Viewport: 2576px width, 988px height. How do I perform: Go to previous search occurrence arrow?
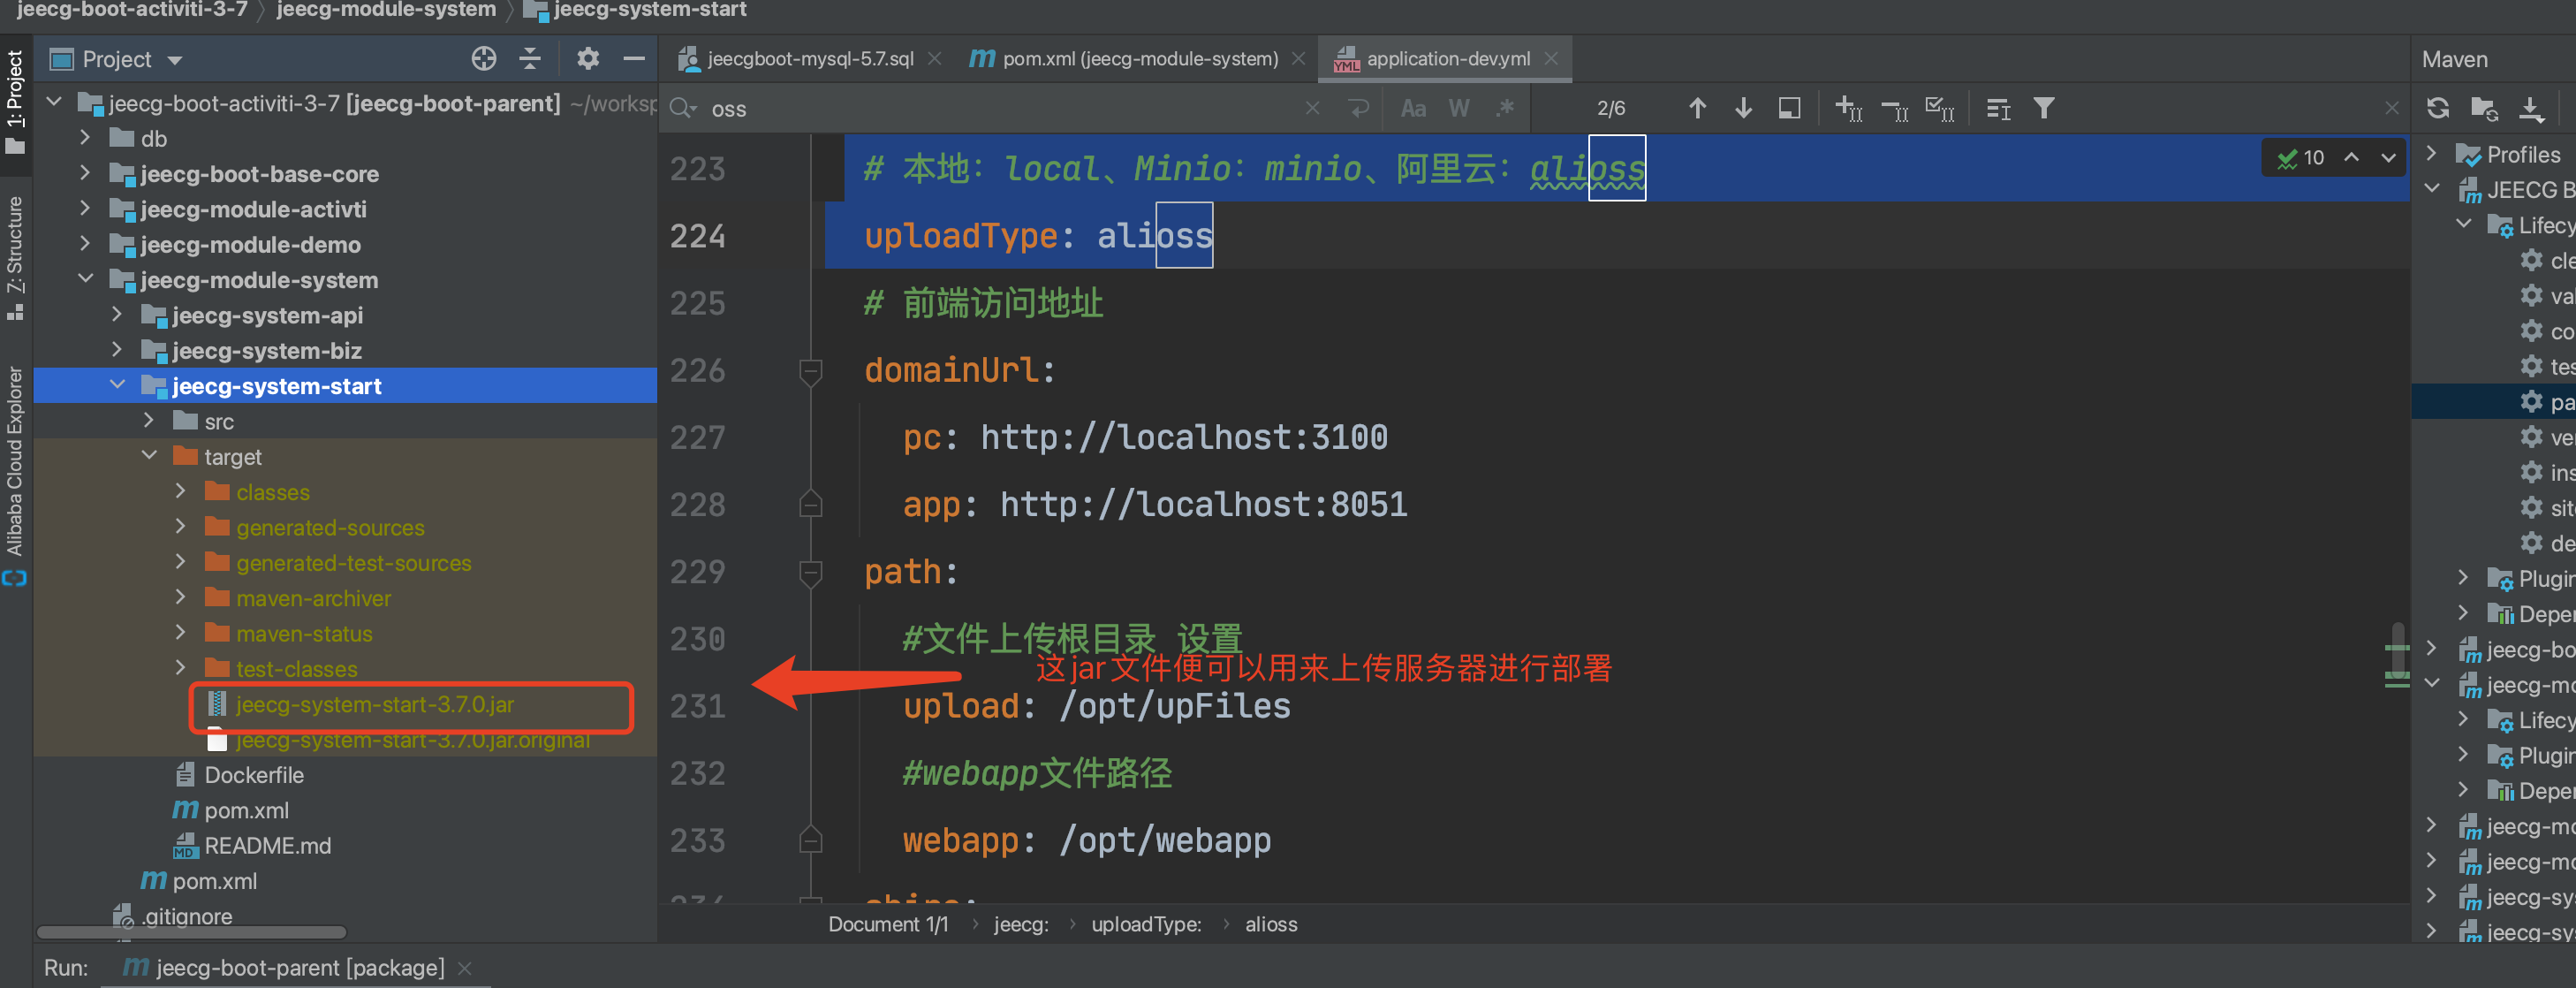pos(1697,108)
